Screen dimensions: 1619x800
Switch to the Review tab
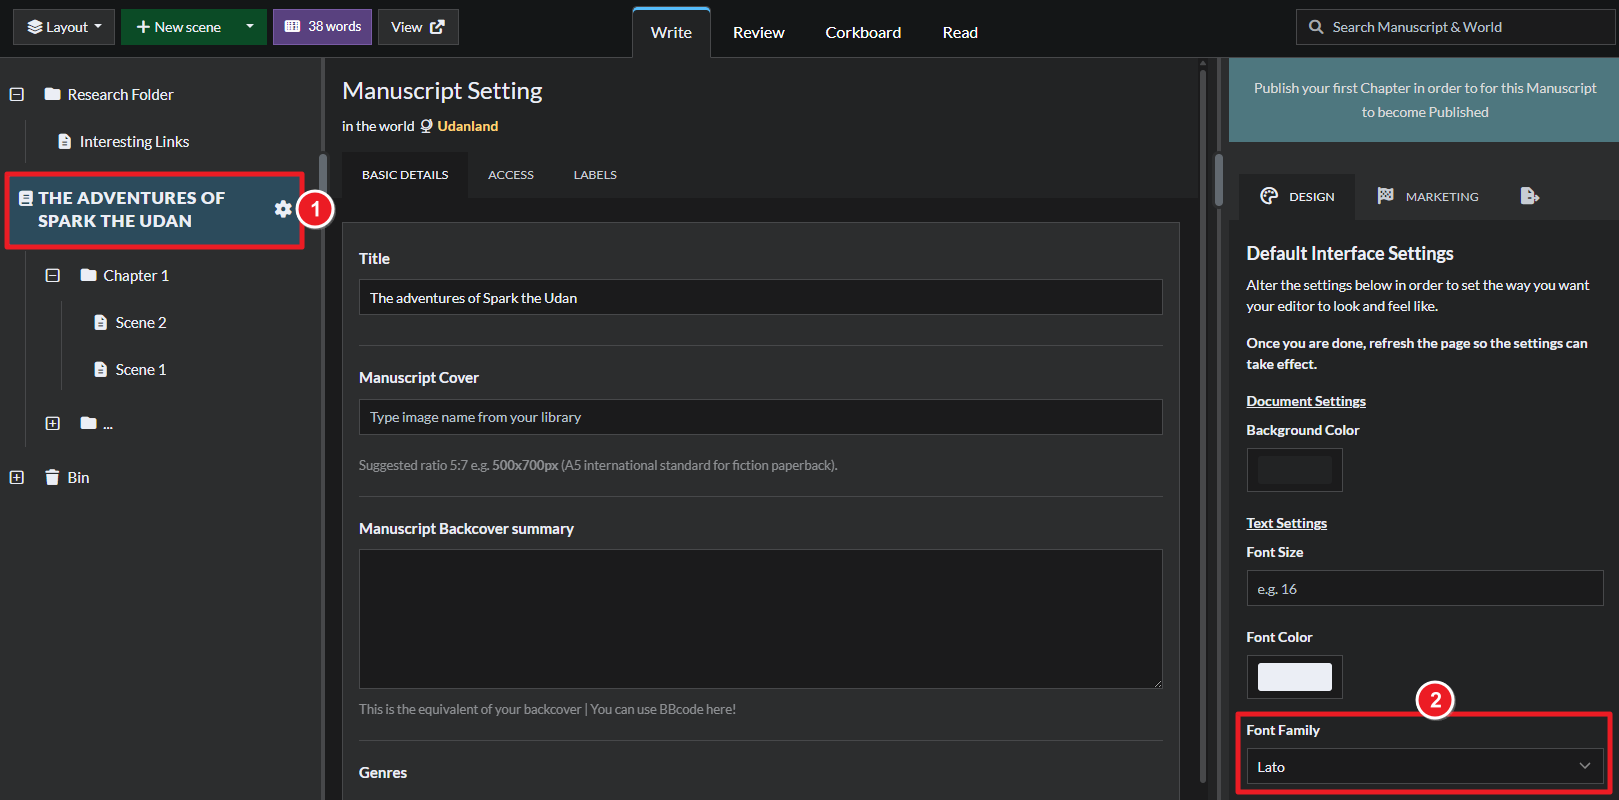point(758,32)
